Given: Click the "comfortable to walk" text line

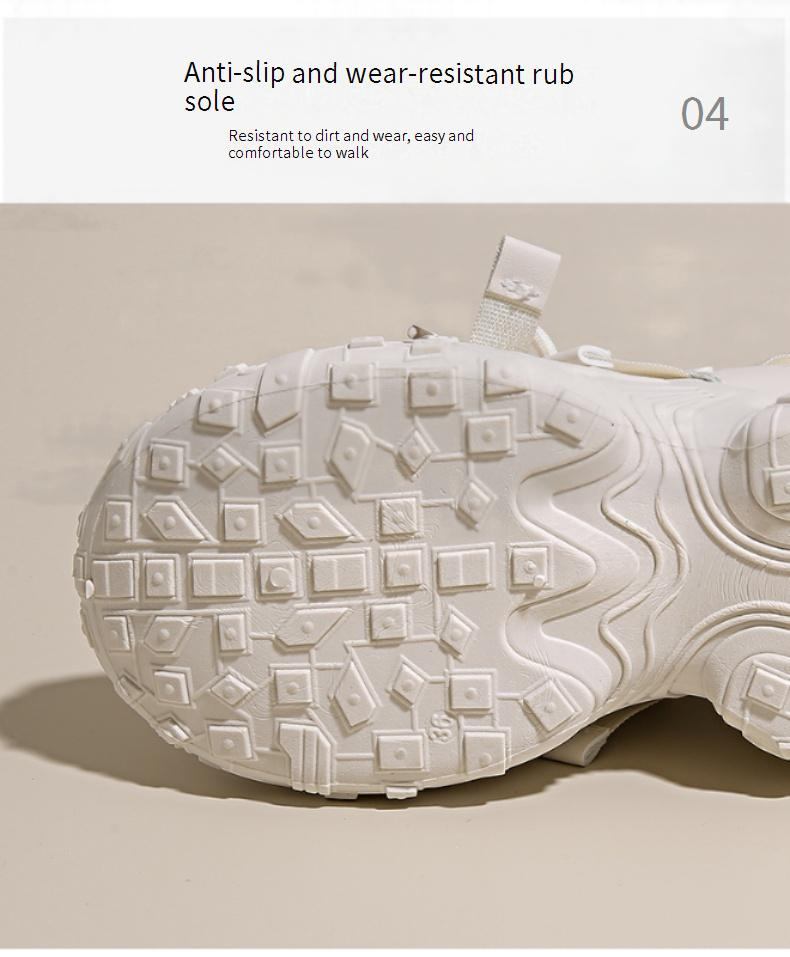Looking at the screenshot, I should click(x=298, y=153).
